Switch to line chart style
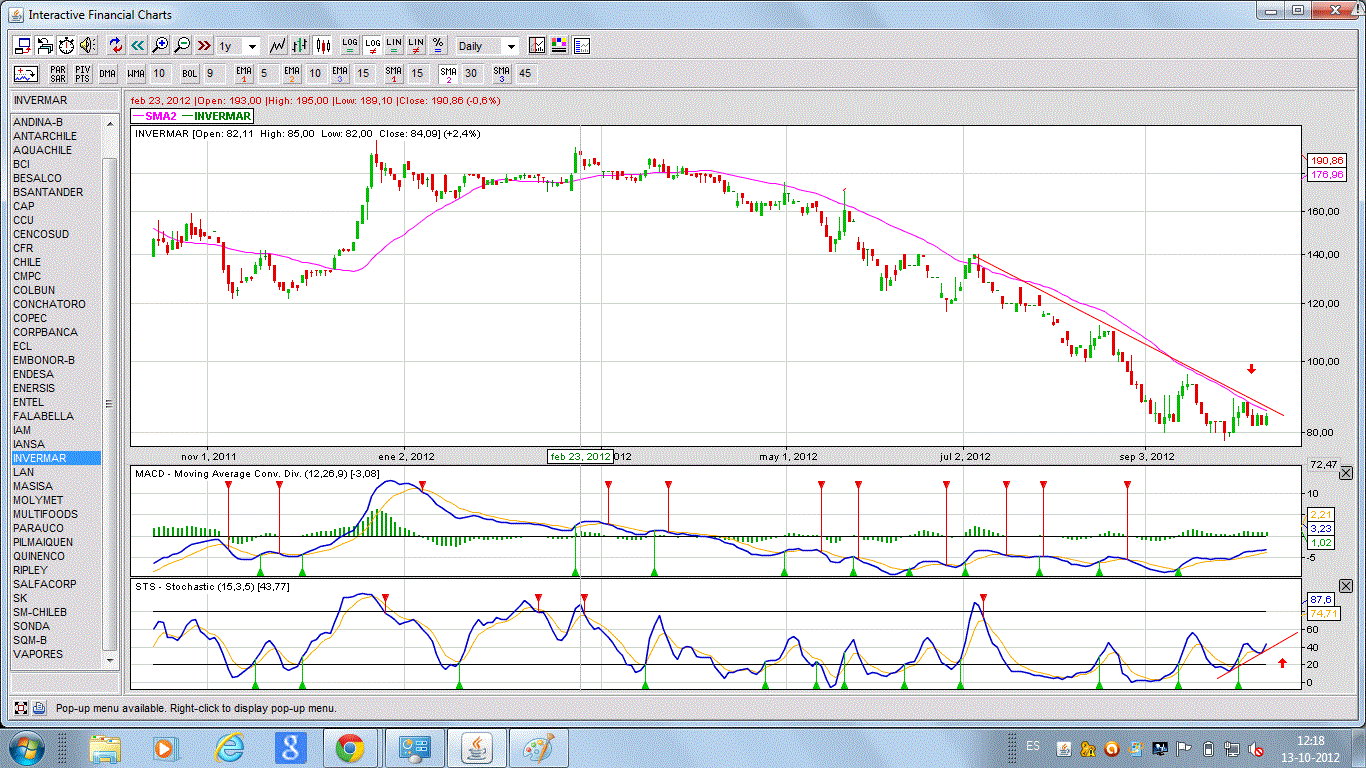 (278, 46)
